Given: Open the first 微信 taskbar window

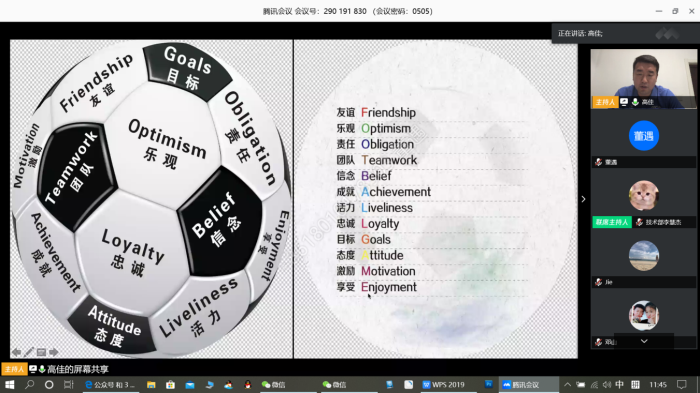Looking at the screenshot, I should click(x=273, y=385).
